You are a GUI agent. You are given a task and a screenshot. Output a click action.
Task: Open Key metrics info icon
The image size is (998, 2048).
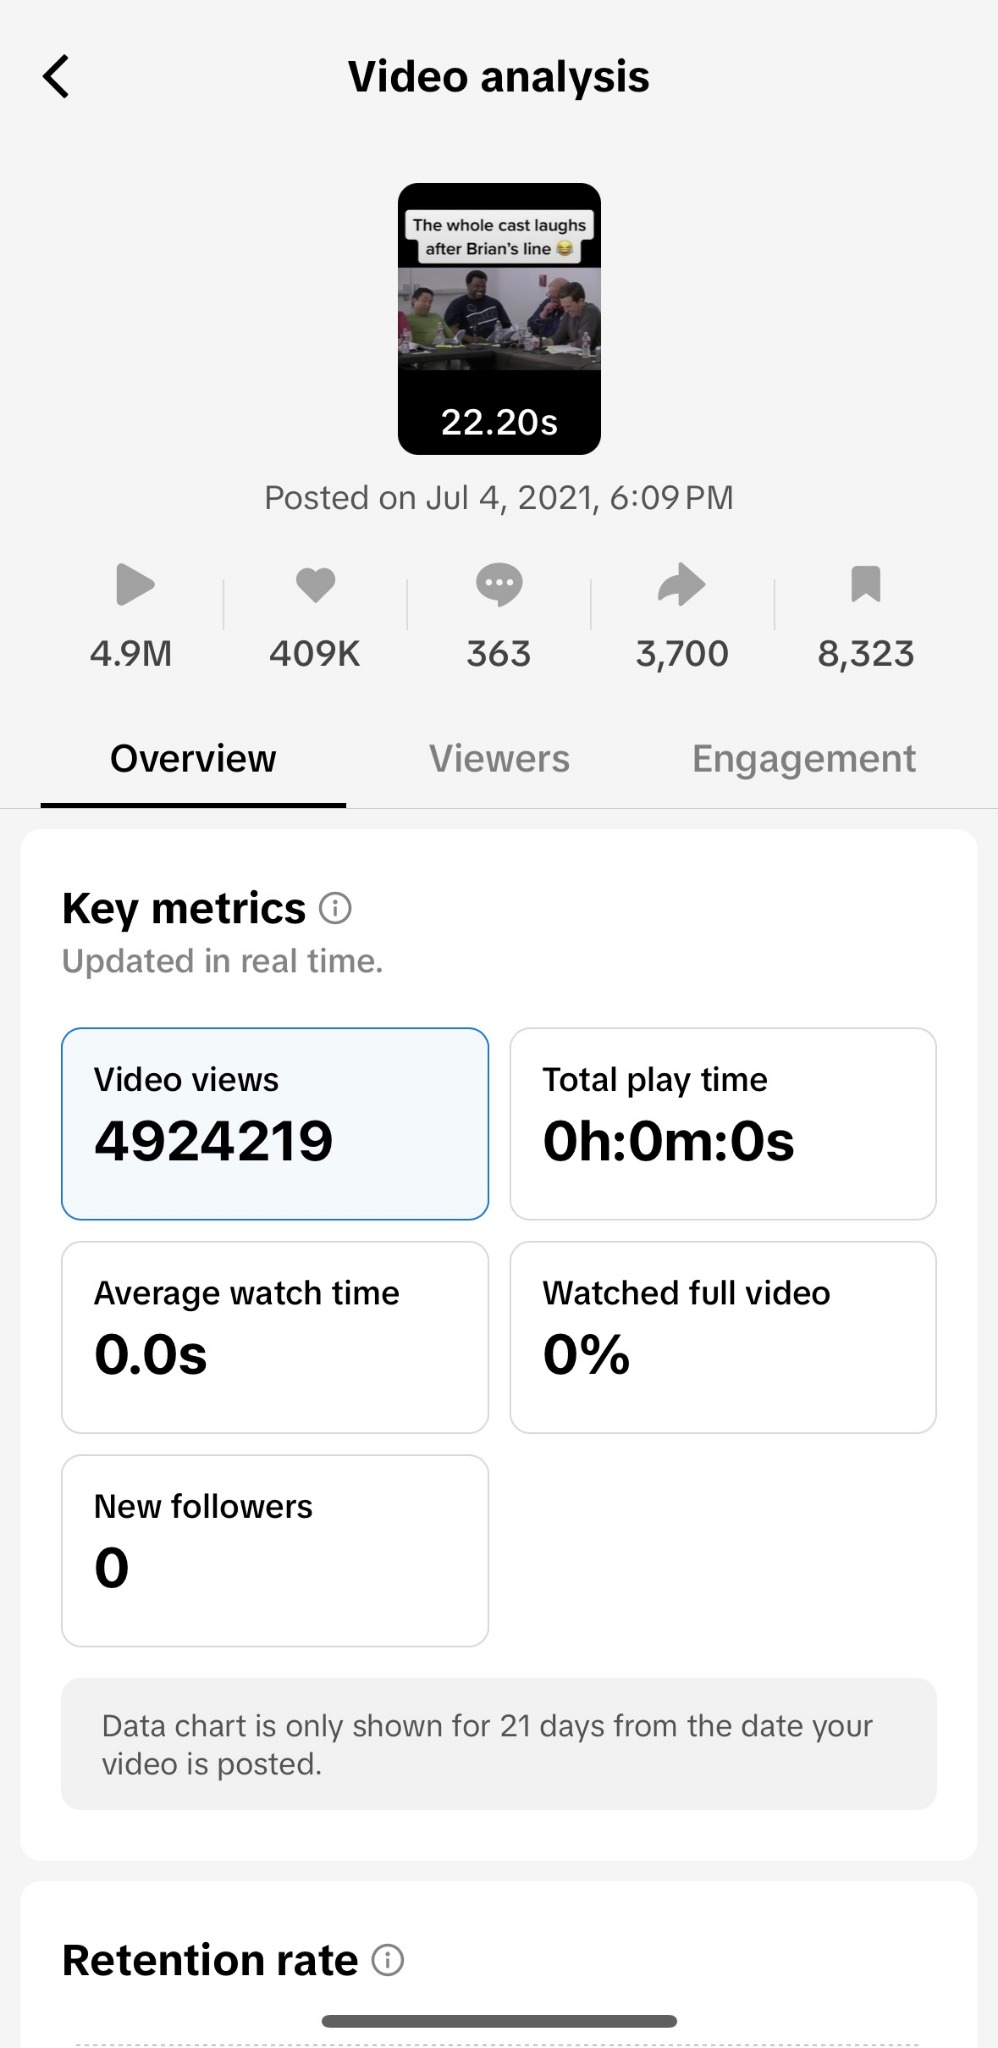(335, 909)
